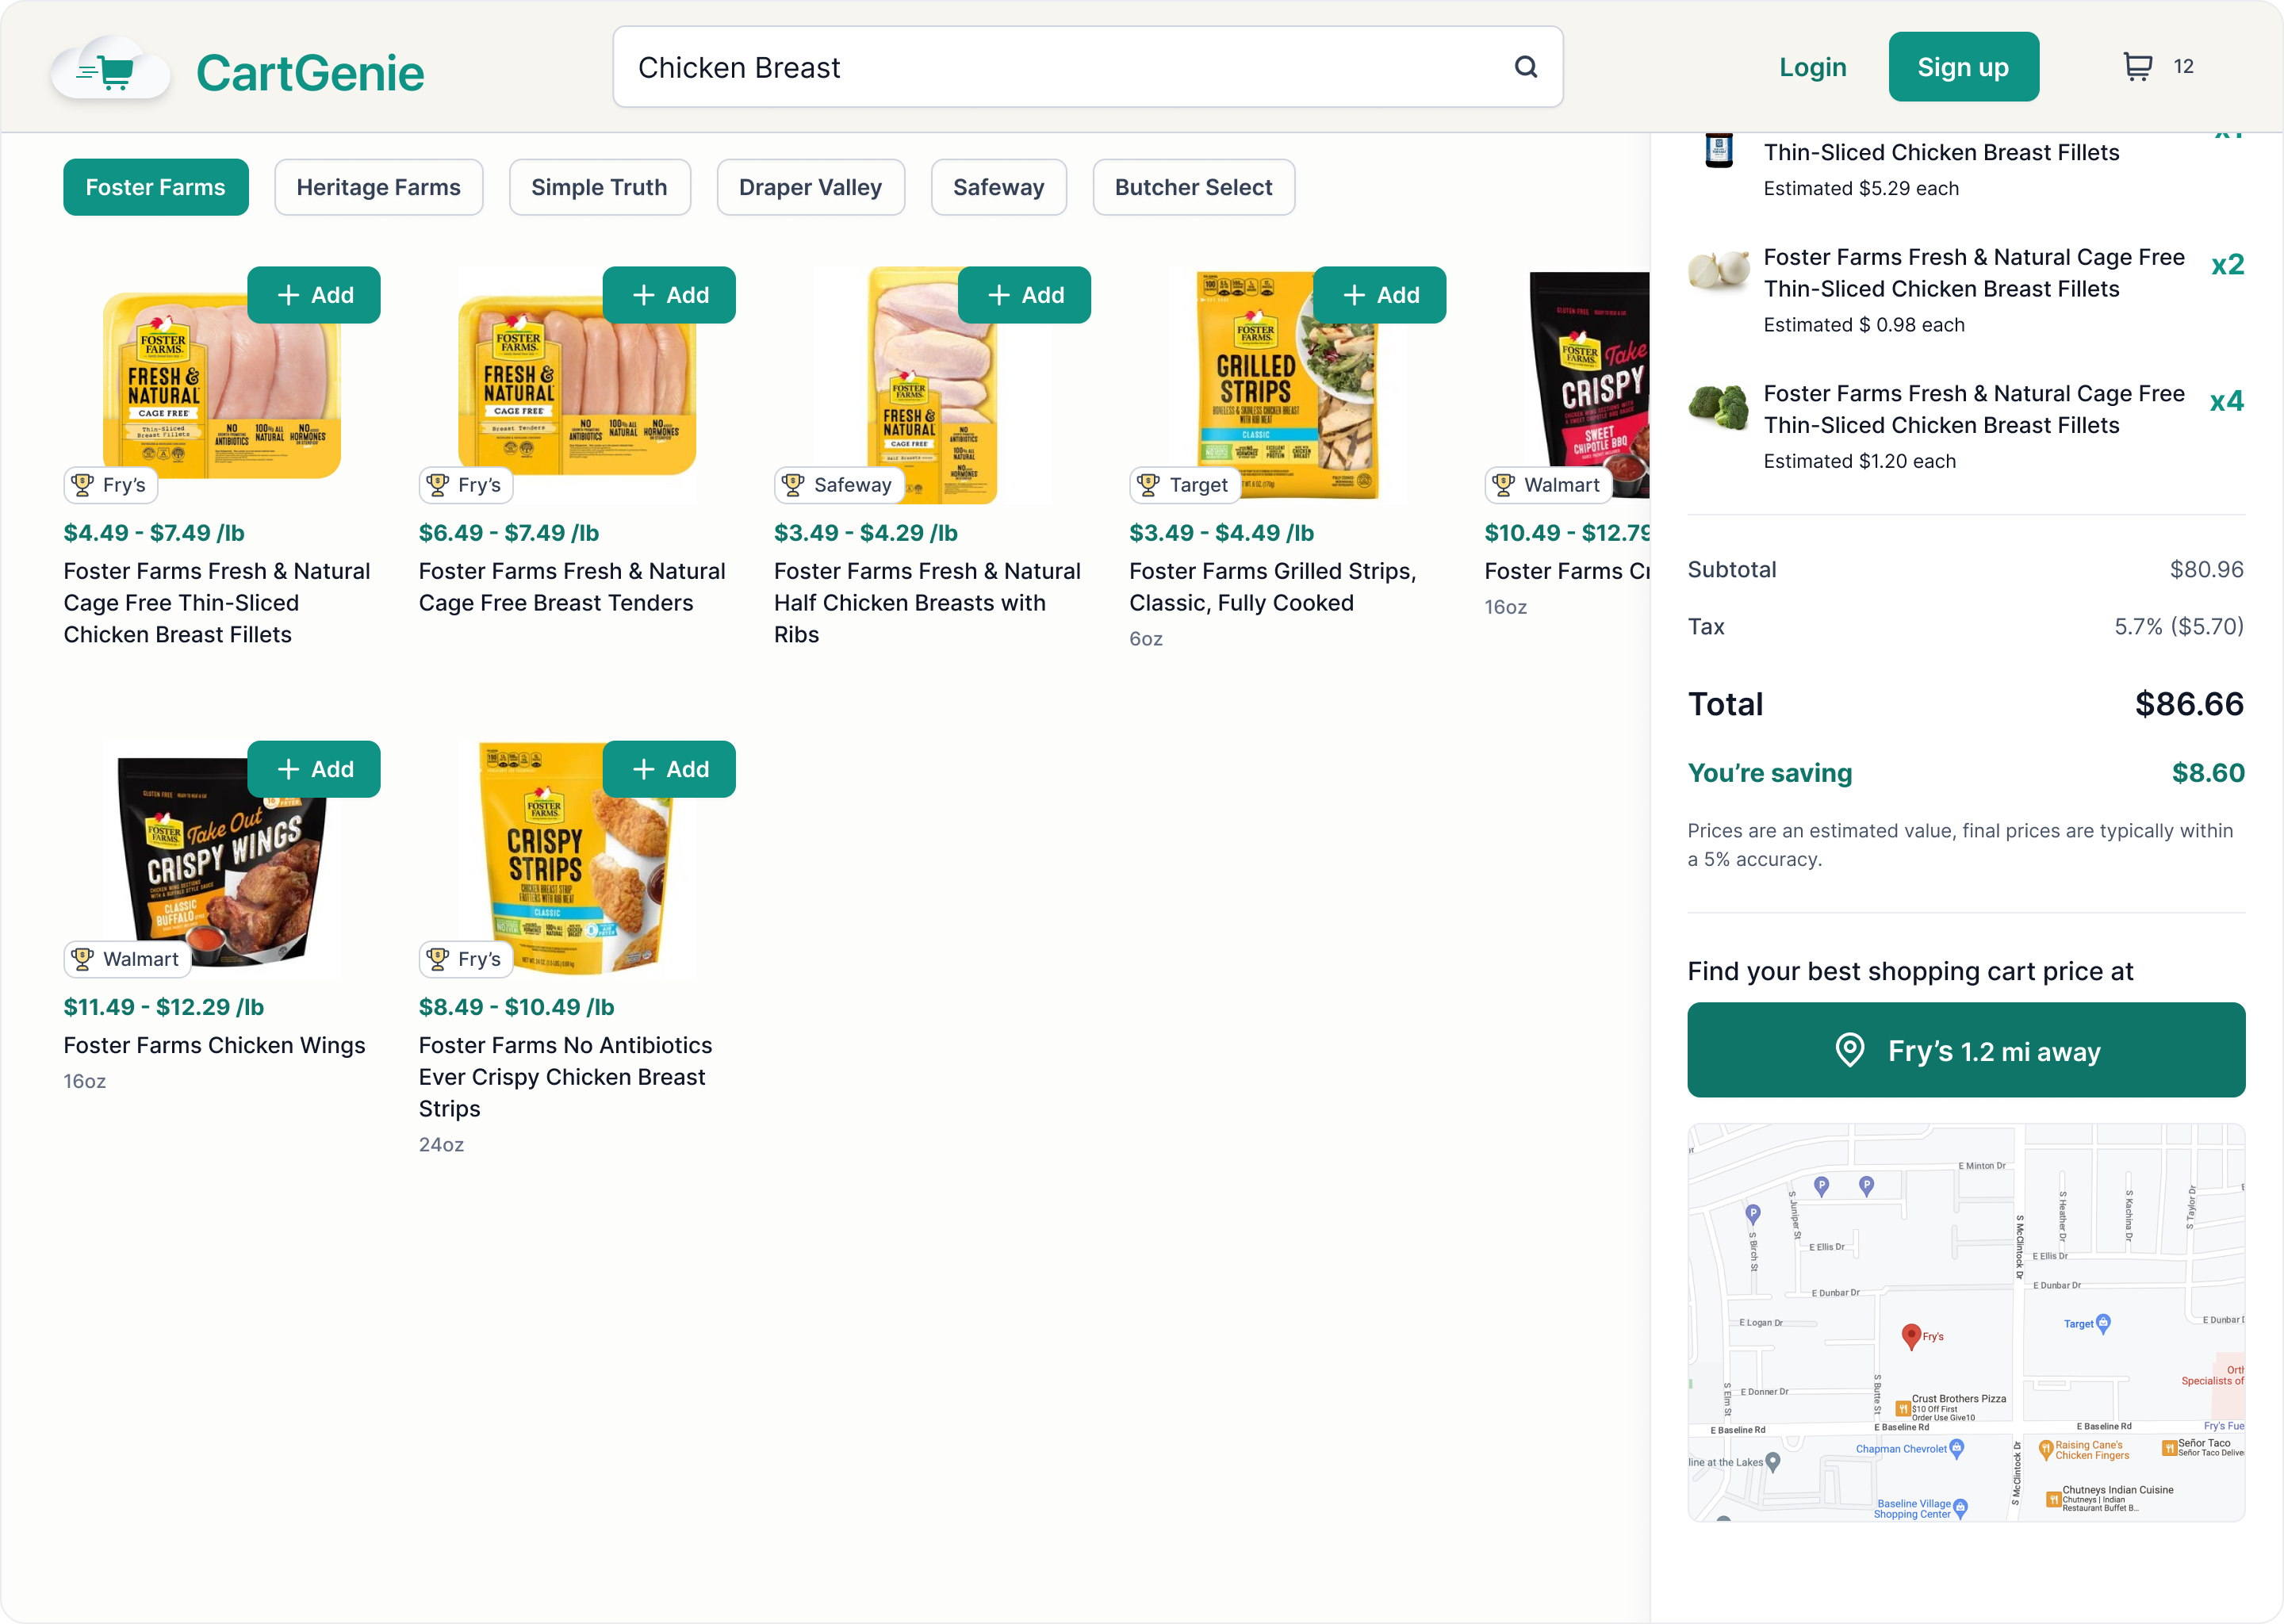Click the Chicken Breast search field
The image size is (2284, 1624).
pos(1087,67)
